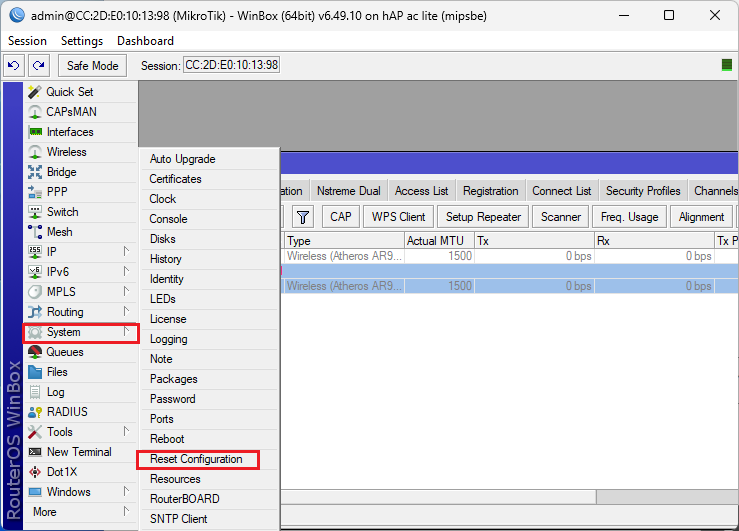Click the Session address input field
This screenshot has width=739, height=531.
pyautogui.click(x=231, y=65)
